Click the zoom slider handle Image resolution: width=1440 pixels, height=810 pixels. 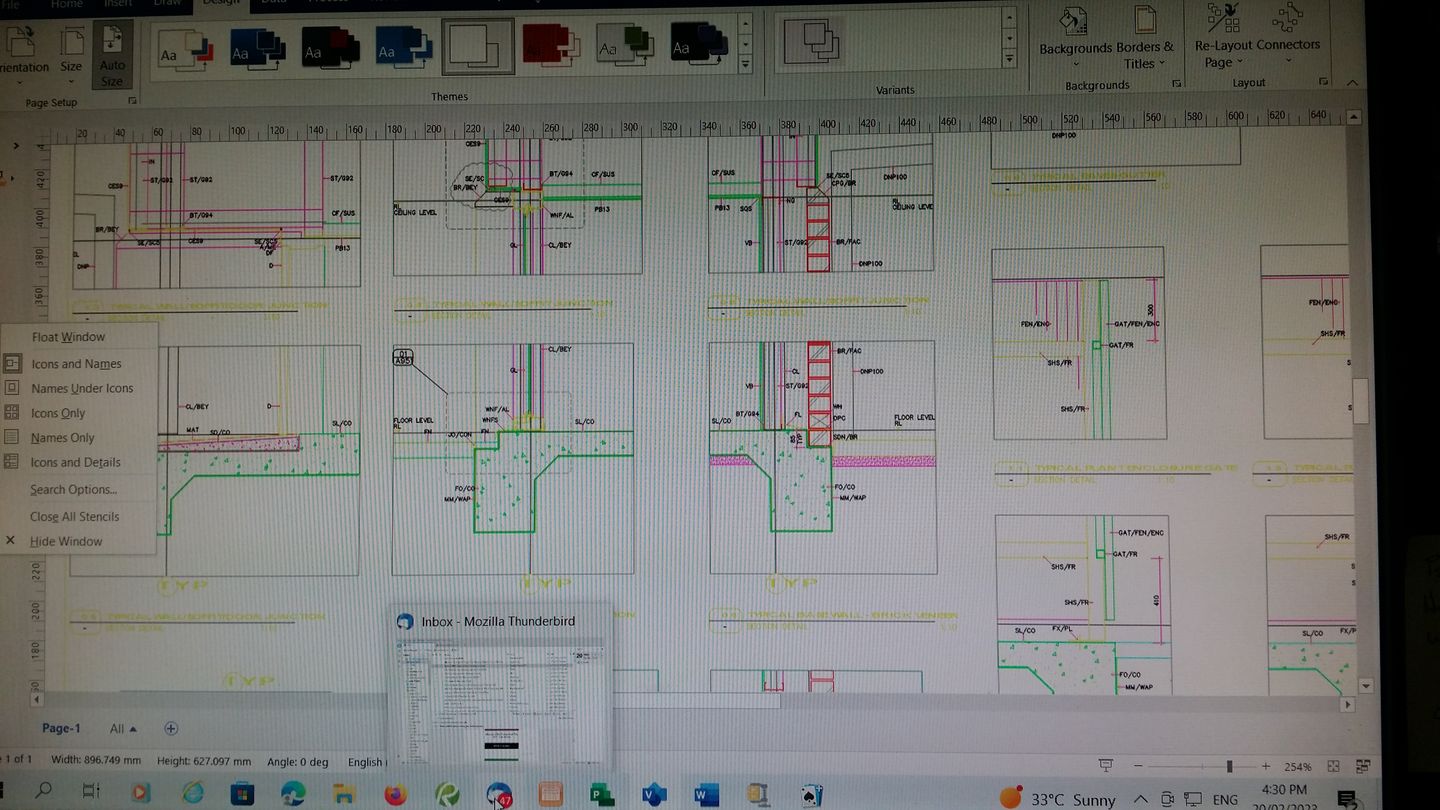click(1229, 766)
